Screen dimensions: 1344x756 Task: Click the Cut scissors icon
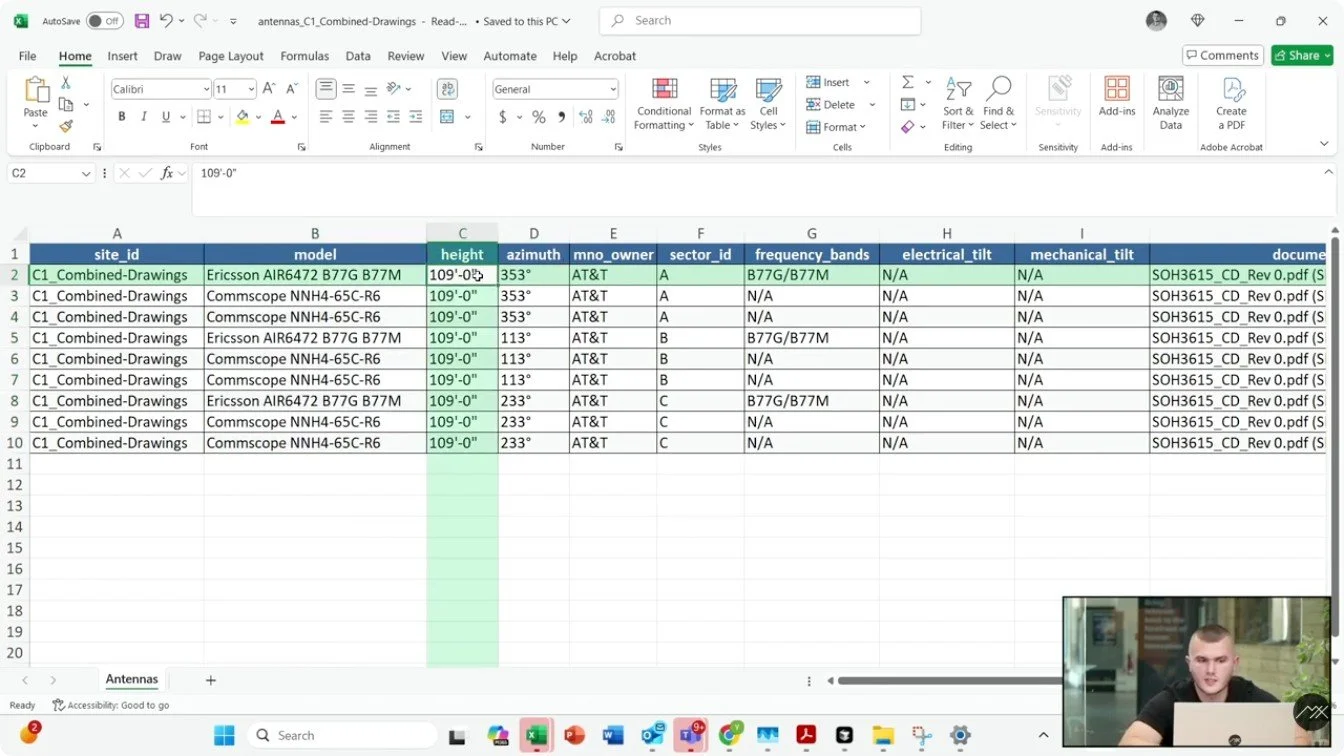pos(66,83)
